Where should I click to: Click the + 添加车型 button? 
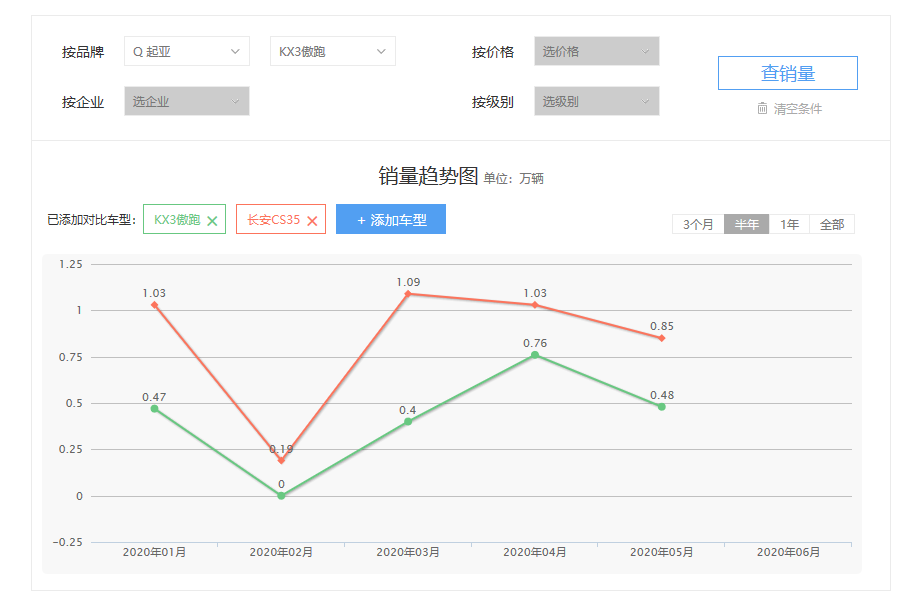[x=391, y=220]
